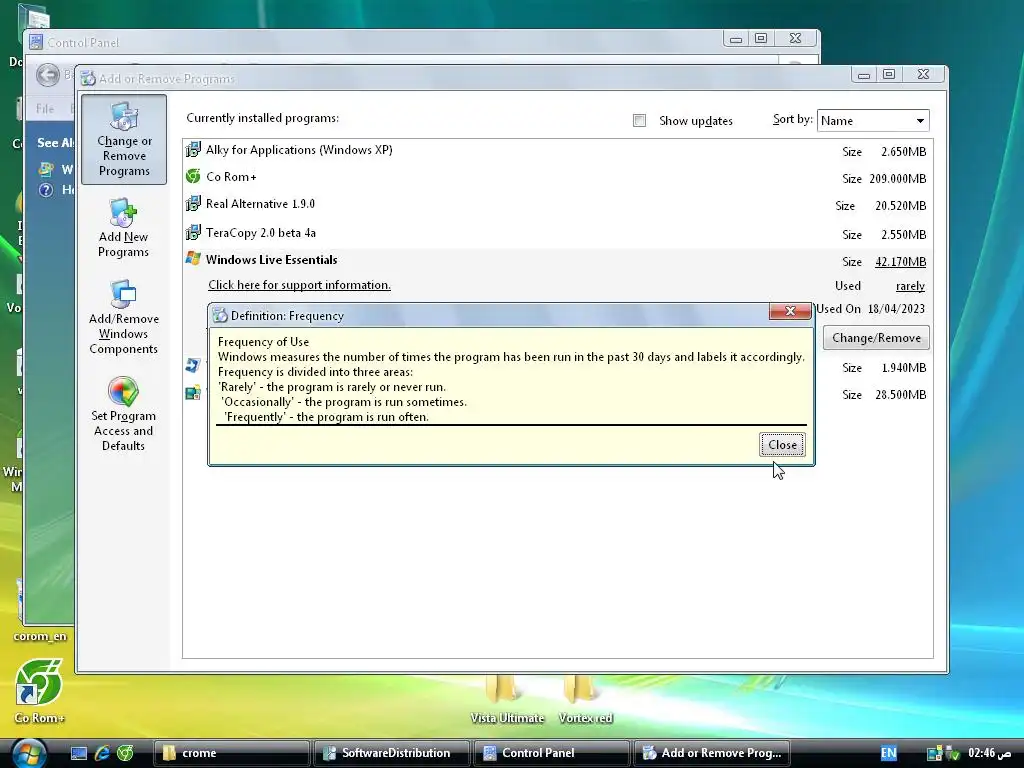Image resolution: width=1024 pixels, height=768 pixels.
Task: Switch to Control Panel taskbar button
Action: pyautogui.click(x=551, y=754)
